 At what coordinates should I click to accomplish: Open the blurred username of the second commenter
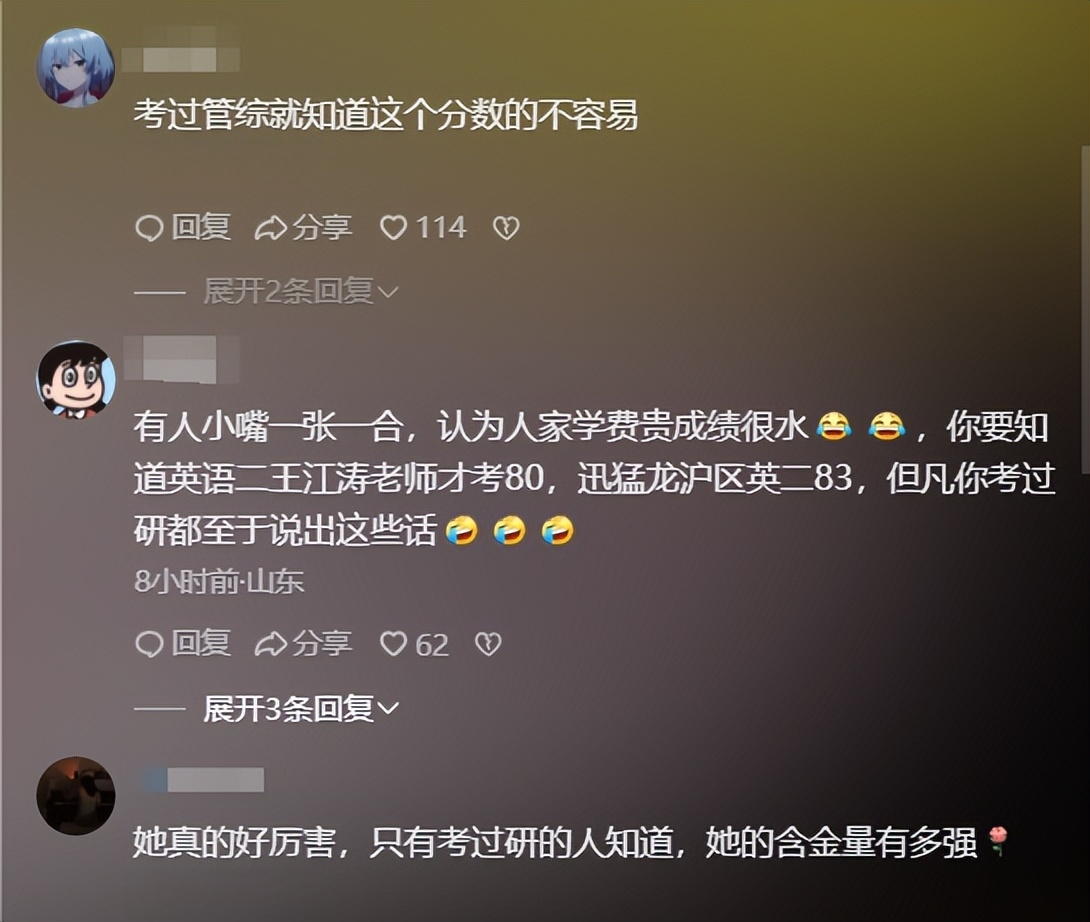coord(181,359)
